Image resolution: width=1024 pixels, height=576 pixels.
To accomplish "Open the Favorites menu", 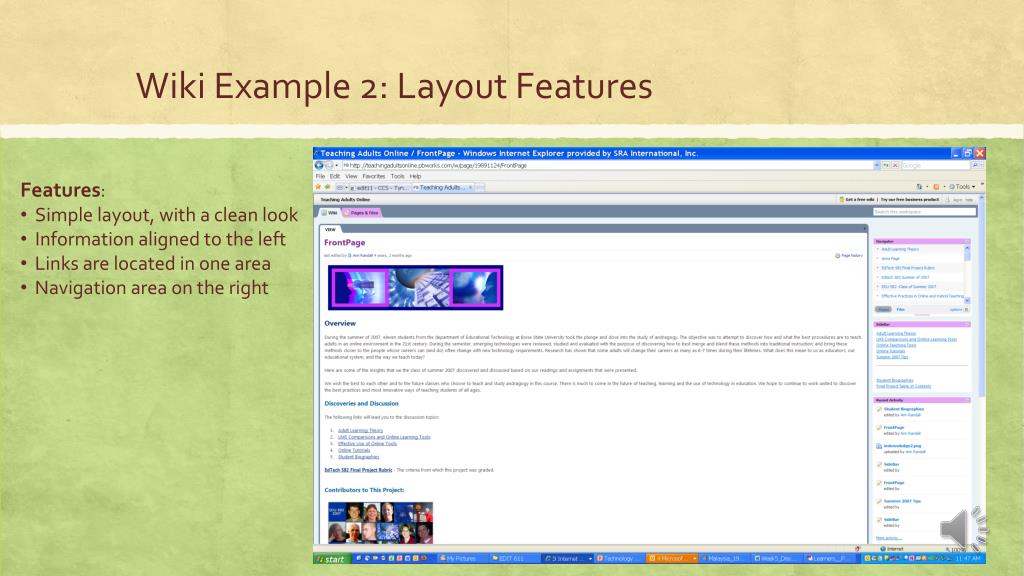I will coord(374,176).
